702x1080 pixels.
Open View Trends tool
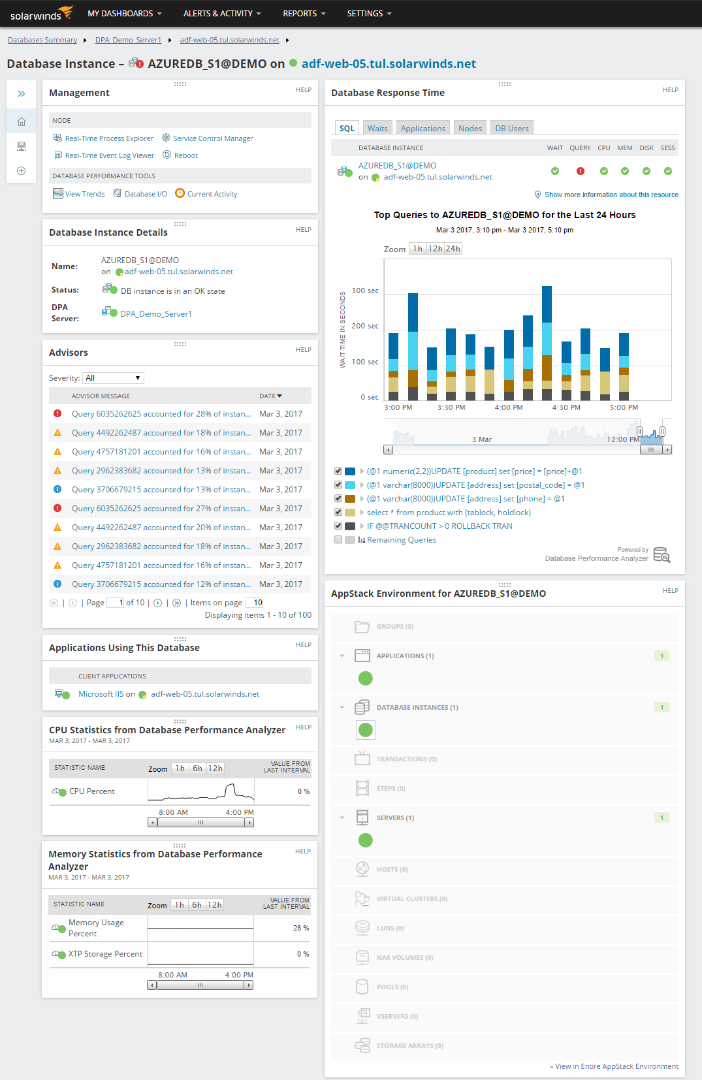pyautogui.click(x=85, y=194)
